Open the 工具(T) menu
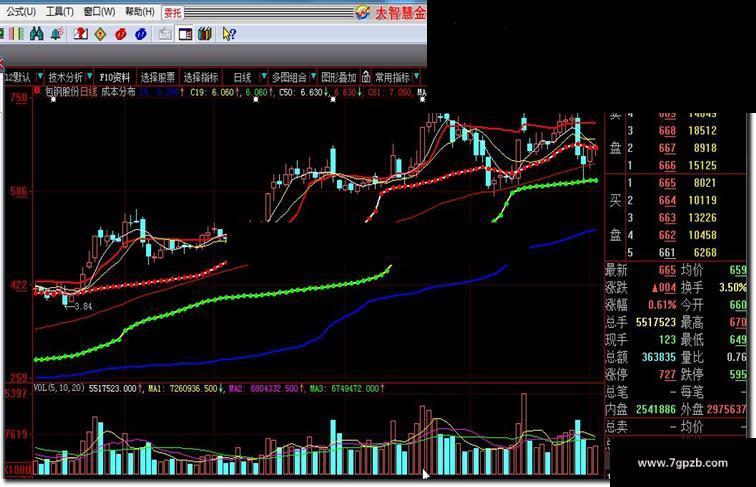Viewport: 756px width, 487px height. (59, 12)
